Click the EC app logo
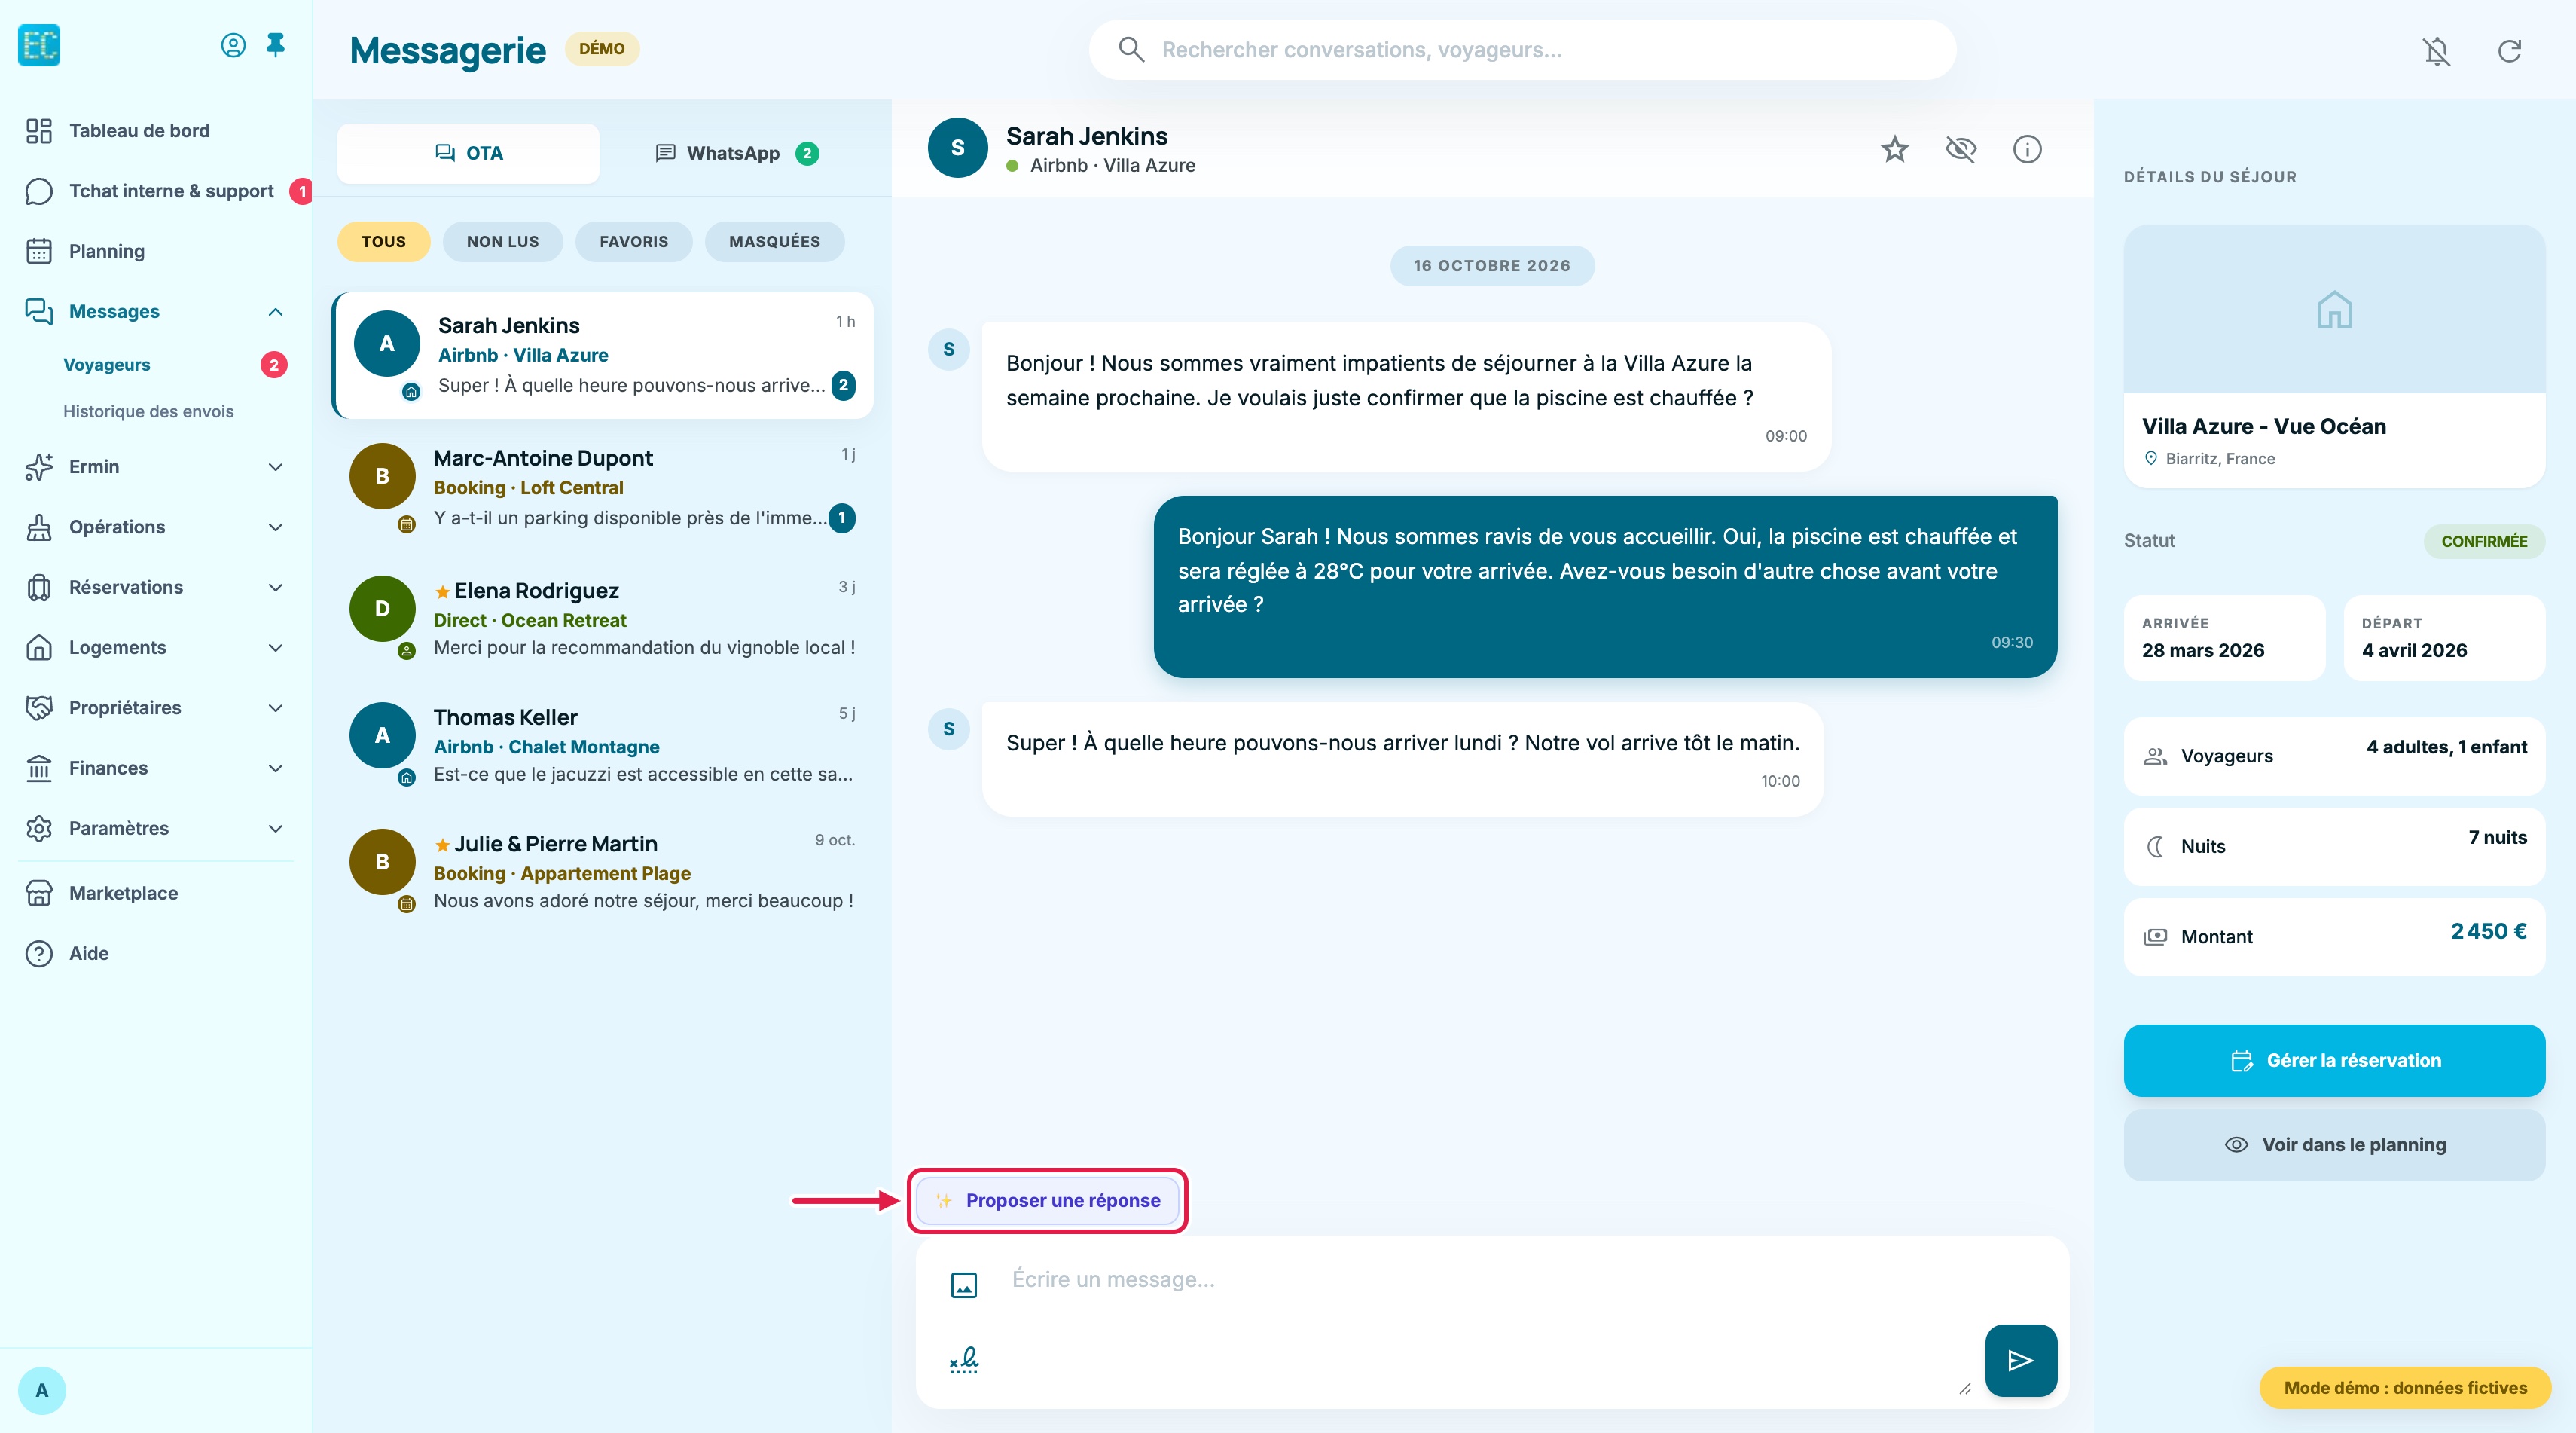The height and width of the screenshot is (1433, 2576). click(39, 45)
